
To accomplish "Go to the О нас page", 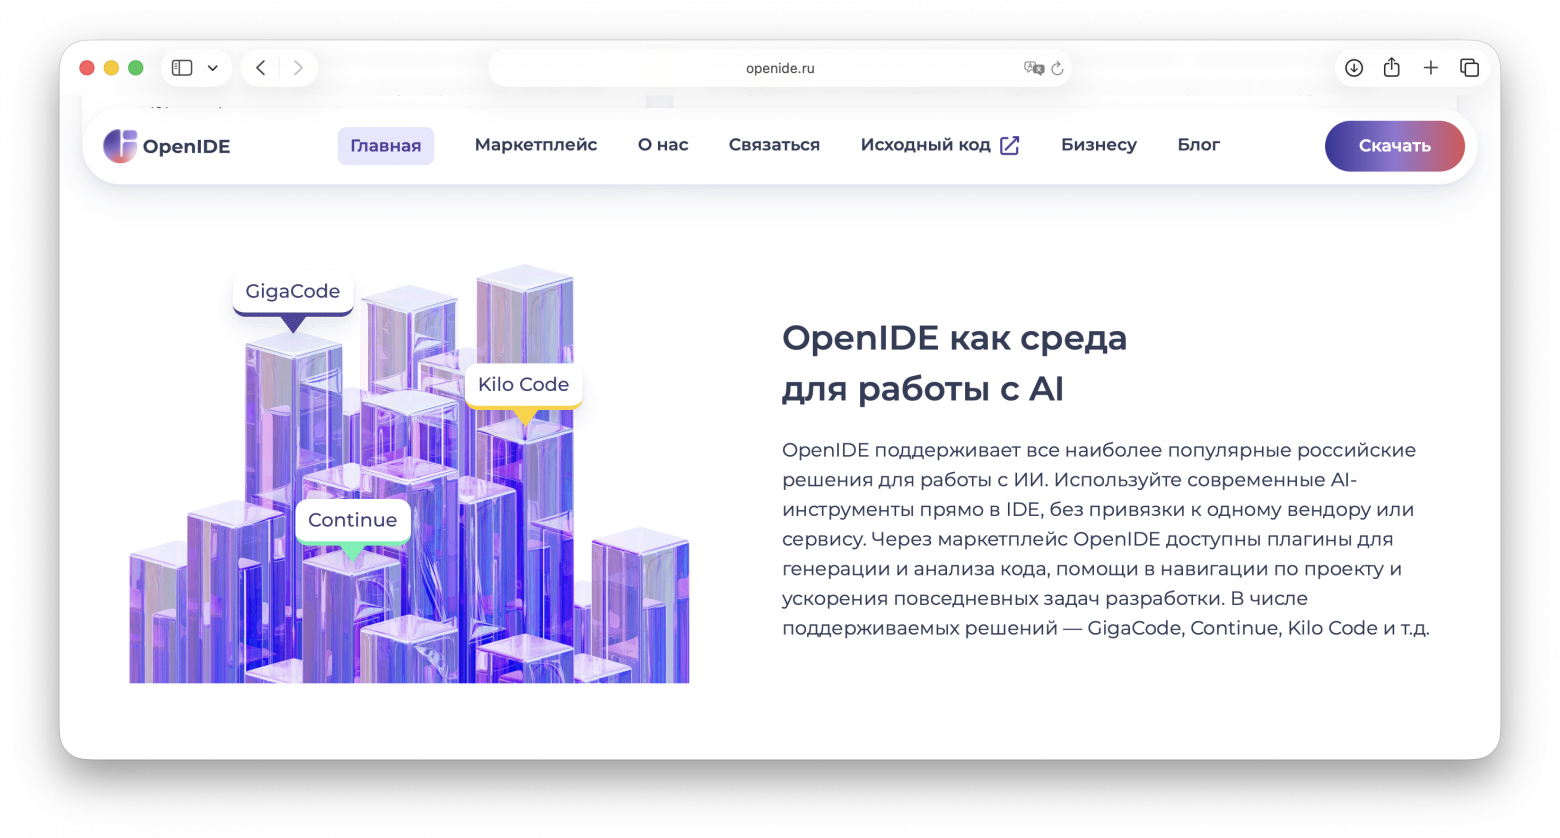I will pyautogui.click(x=662, y=144).
